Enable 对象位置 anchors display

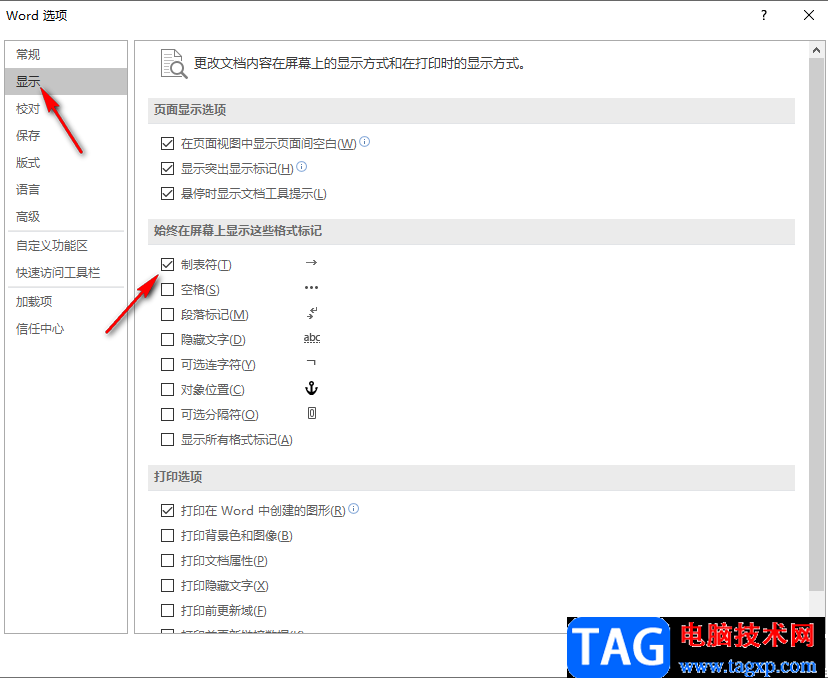[x=167, y=390]
